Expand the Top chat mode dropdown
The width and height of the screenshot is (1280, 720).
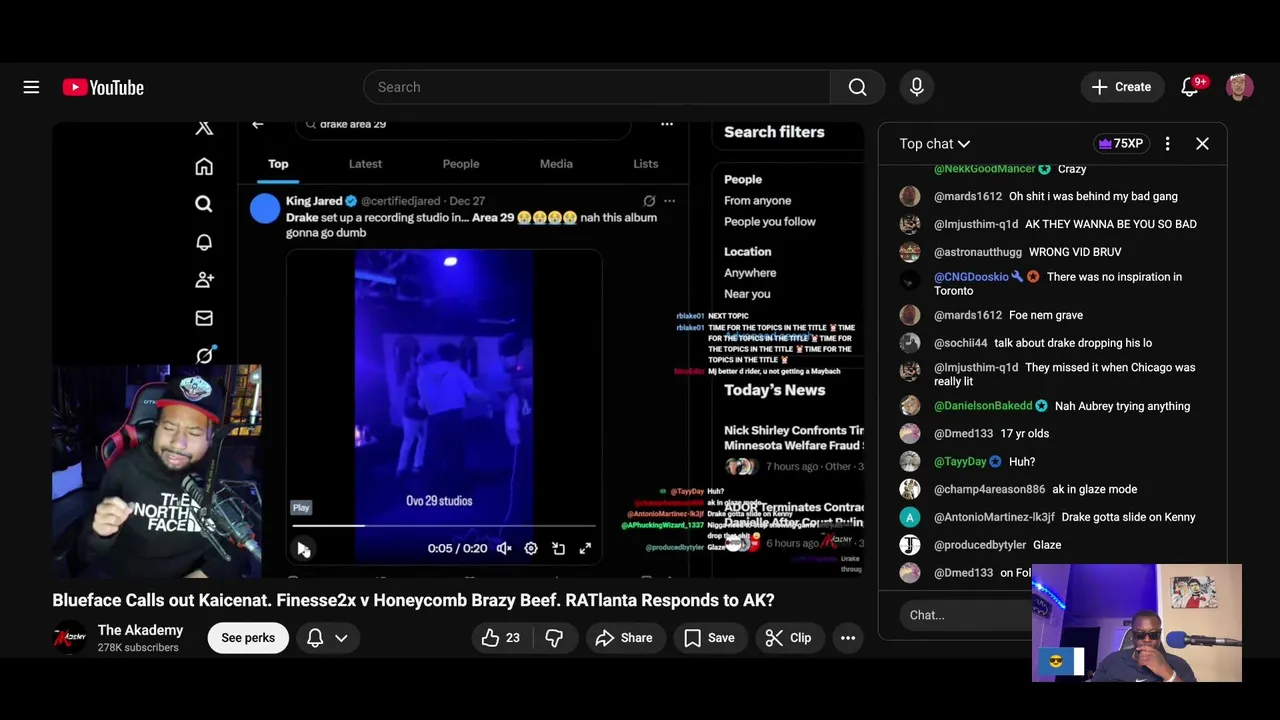935,144
